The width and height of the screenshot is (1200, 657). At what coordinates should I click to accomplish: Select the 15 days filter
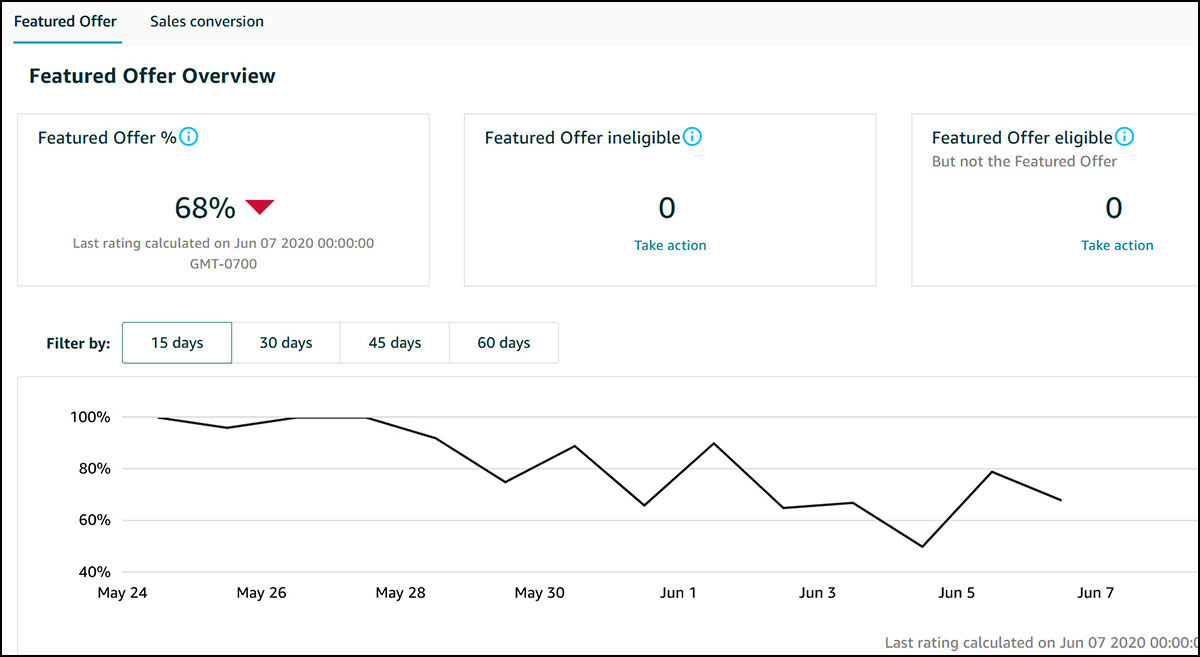click(177, 343)
